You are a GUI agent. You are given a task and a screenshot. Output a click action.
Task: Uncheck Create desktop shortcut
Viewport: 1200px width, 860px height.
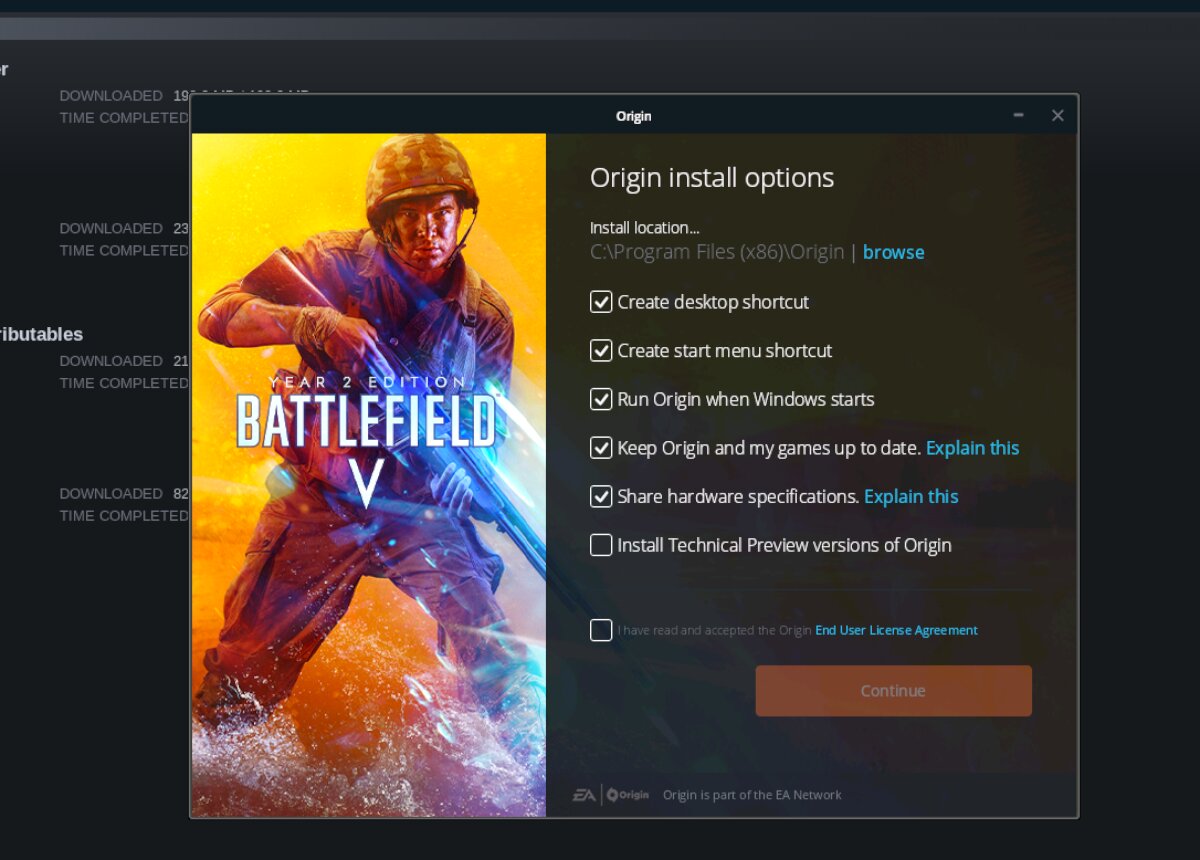(x=601, y=302)
